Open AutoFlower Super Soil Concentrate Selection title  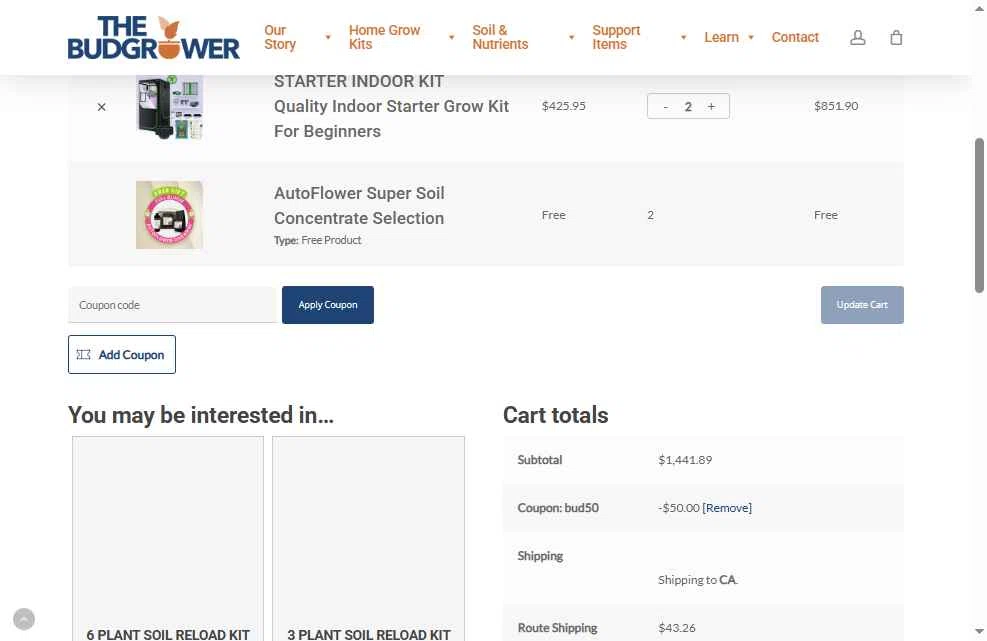359,205
